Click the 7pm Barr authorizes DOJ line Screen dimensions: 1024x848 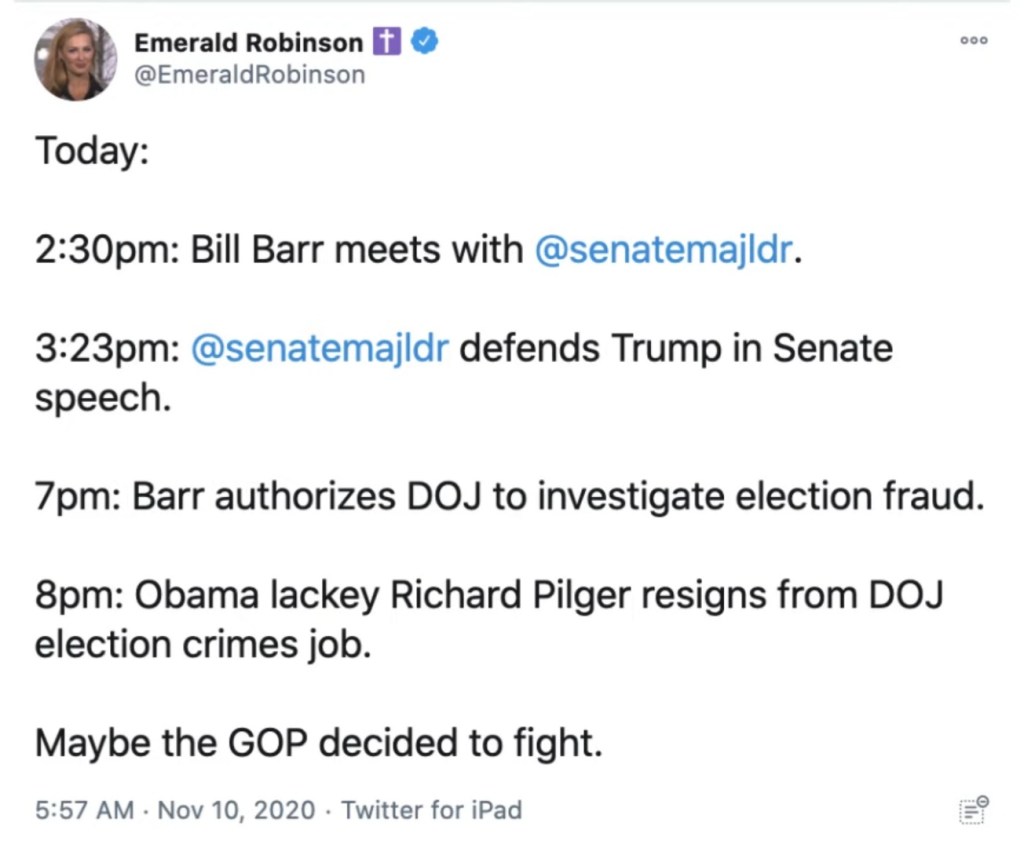[510, 497]
